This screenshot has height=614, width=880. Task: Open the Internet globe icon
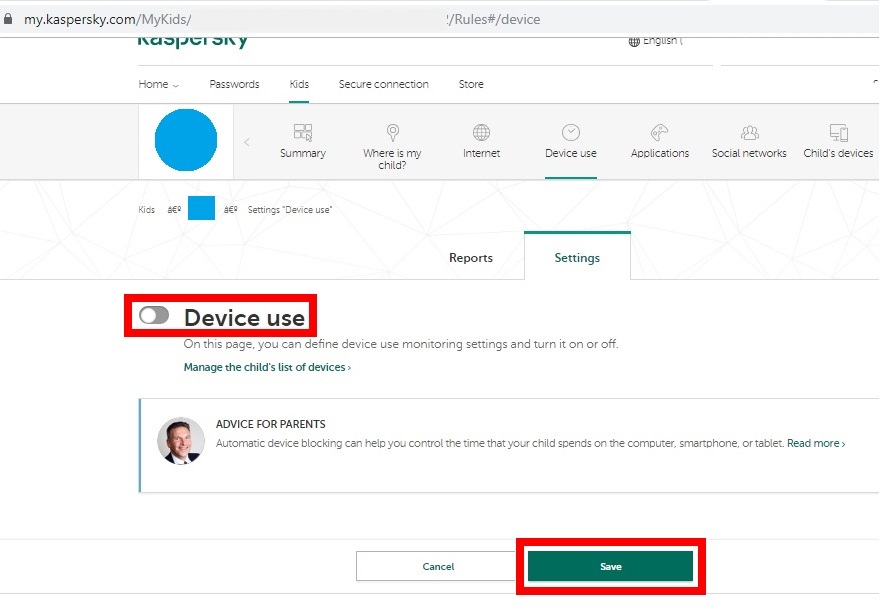pyautogui.click(x=481, y=132)
